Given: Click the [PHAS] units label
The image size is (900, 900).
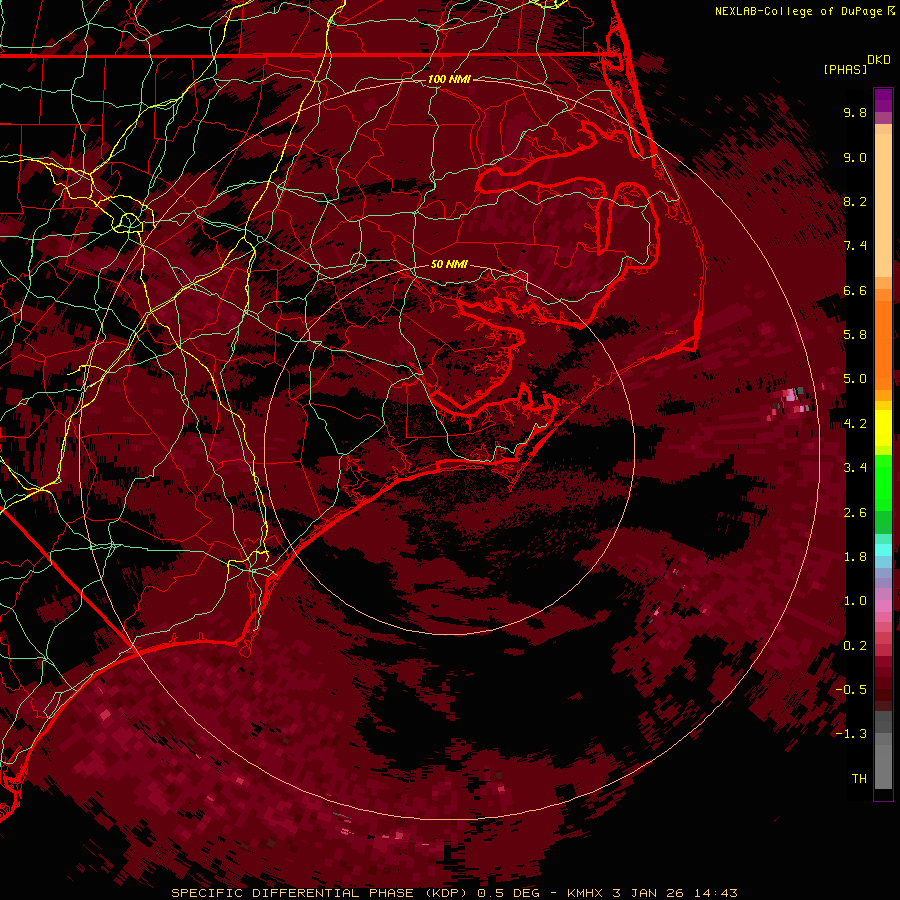Looking at the screenshot, I should coord(845,70).
